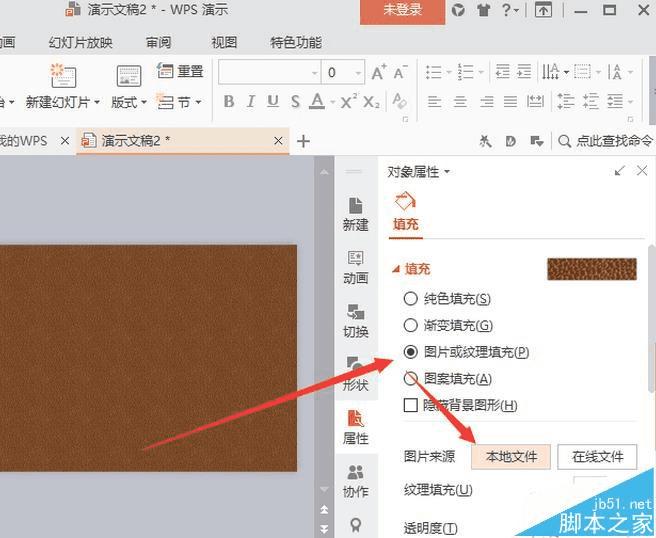This screenshot has width=656, height=538.
Task: Increase indent level
Action: point(524,72)
